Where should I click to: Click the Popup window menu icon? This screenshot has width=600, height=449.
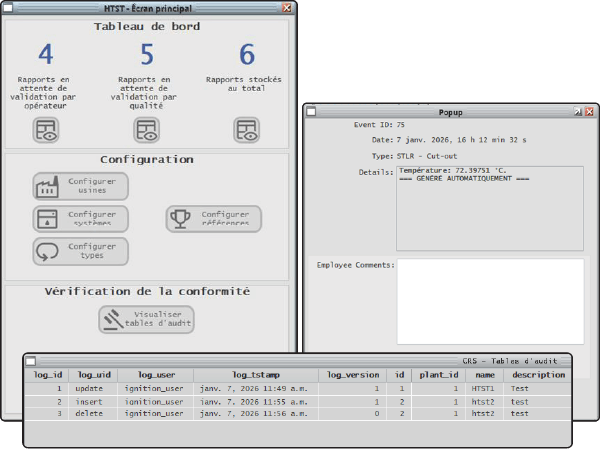311,112
